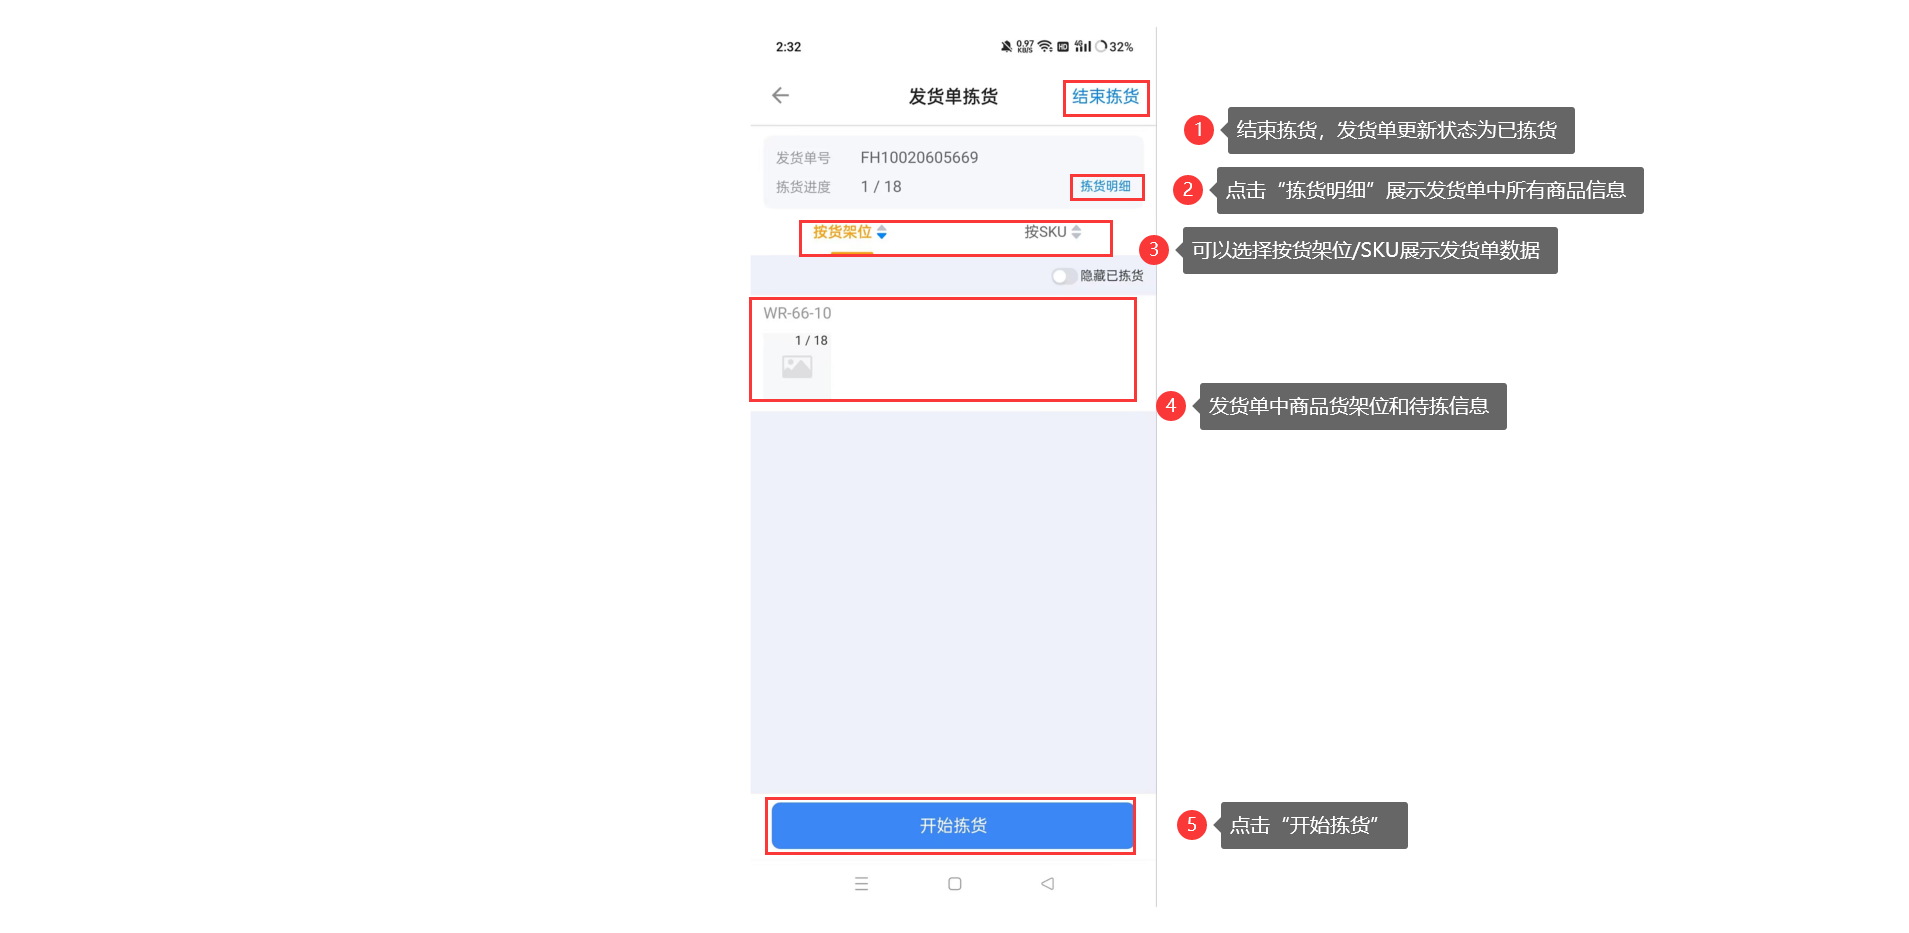Tap the Wi-Fi status icon

pyautogui.click(x=1045, y=47)
